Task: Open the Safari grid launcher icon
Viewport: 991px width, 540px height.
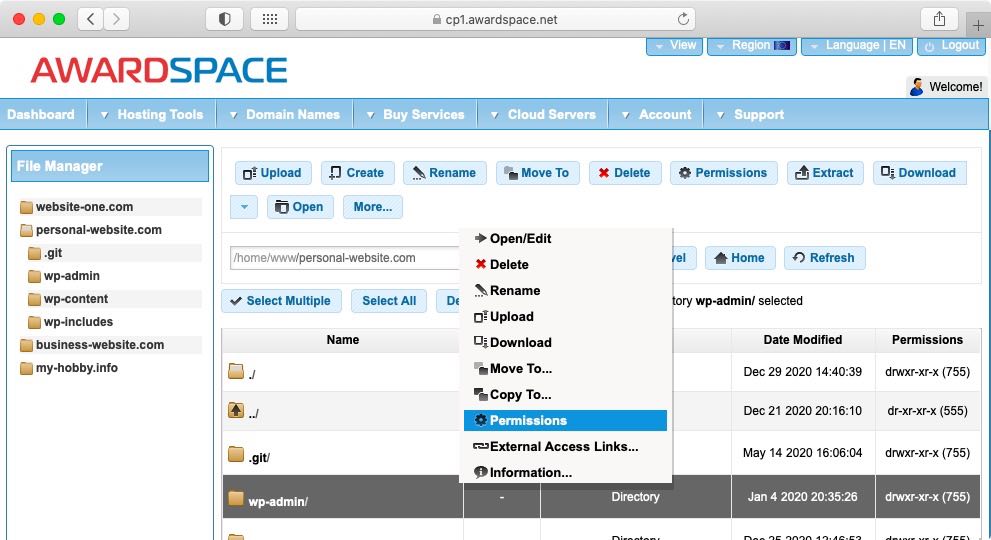Action: pos(270,19)
